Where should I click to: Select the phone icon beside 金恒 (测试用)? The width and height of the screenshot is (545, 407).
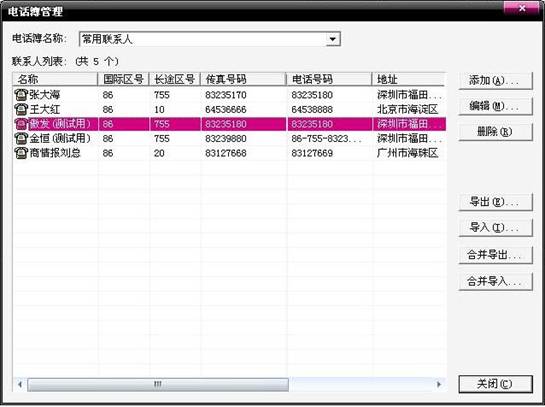tap(21, 138)
